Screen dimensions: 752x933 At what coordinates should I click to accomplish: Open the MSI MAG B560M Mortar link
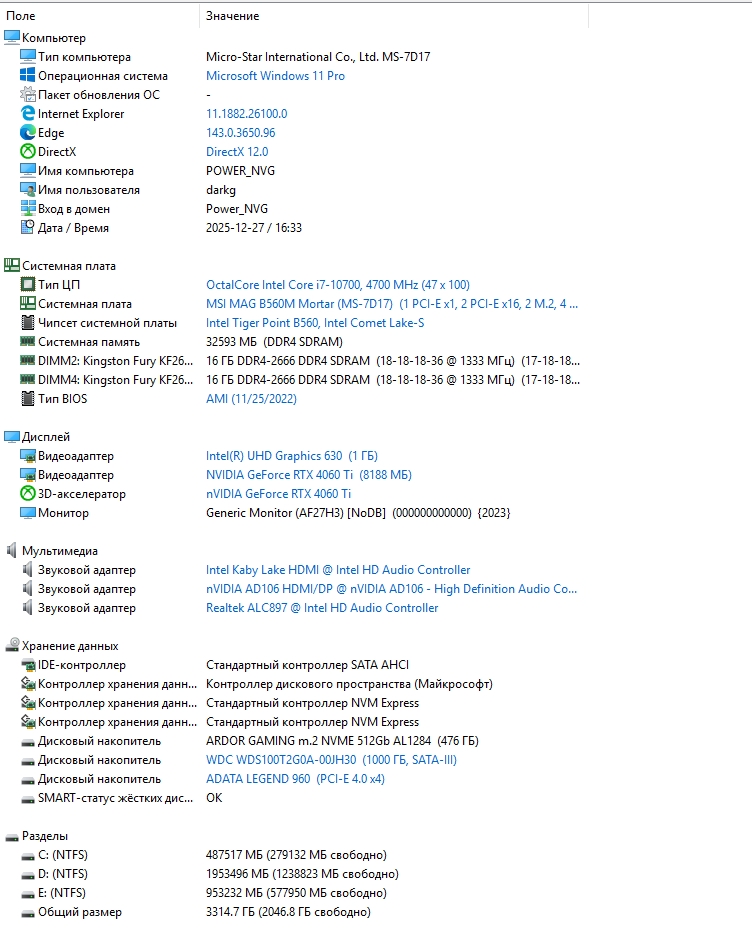[x=392, y=303]
